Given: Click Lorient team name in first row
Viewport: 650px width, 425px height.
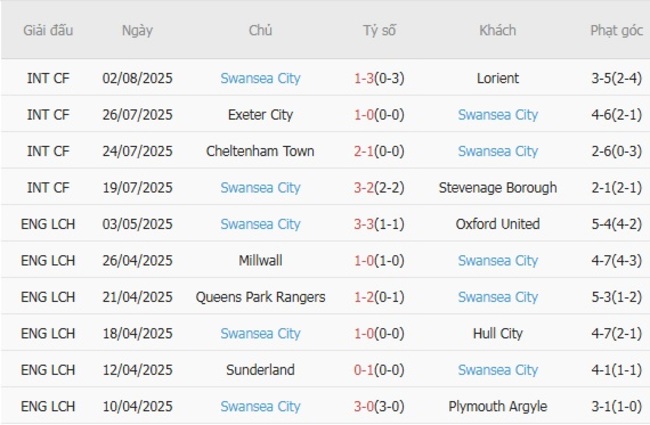Looking at the screenshot, I should click(x=497, y=78).
